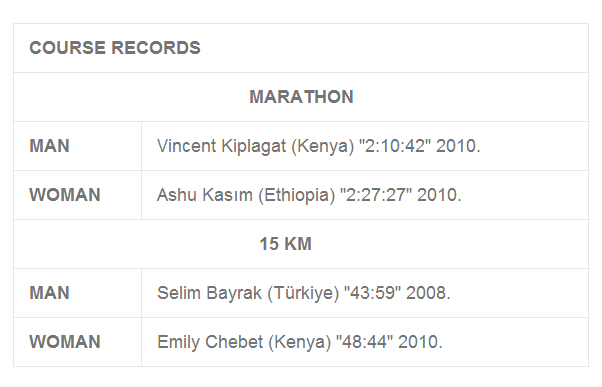Click the "48:44" time text
This screenshot has height=387, width=602.
pyautogui.click(x=364, y=342)
